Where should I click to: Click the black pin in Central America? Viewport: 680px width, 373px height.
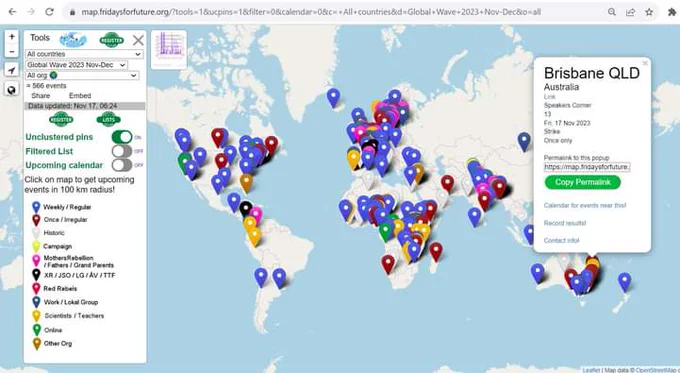coord(246,210)
